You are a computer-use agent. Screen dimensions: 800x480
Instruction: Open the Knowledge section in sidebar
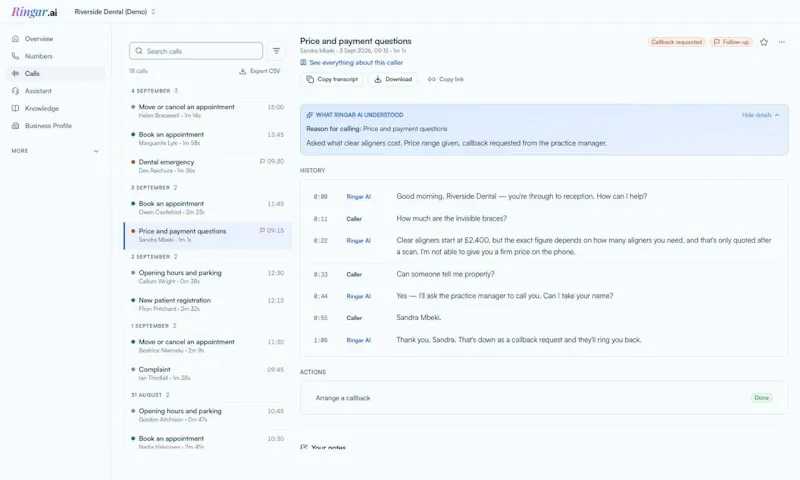point(56,108)
